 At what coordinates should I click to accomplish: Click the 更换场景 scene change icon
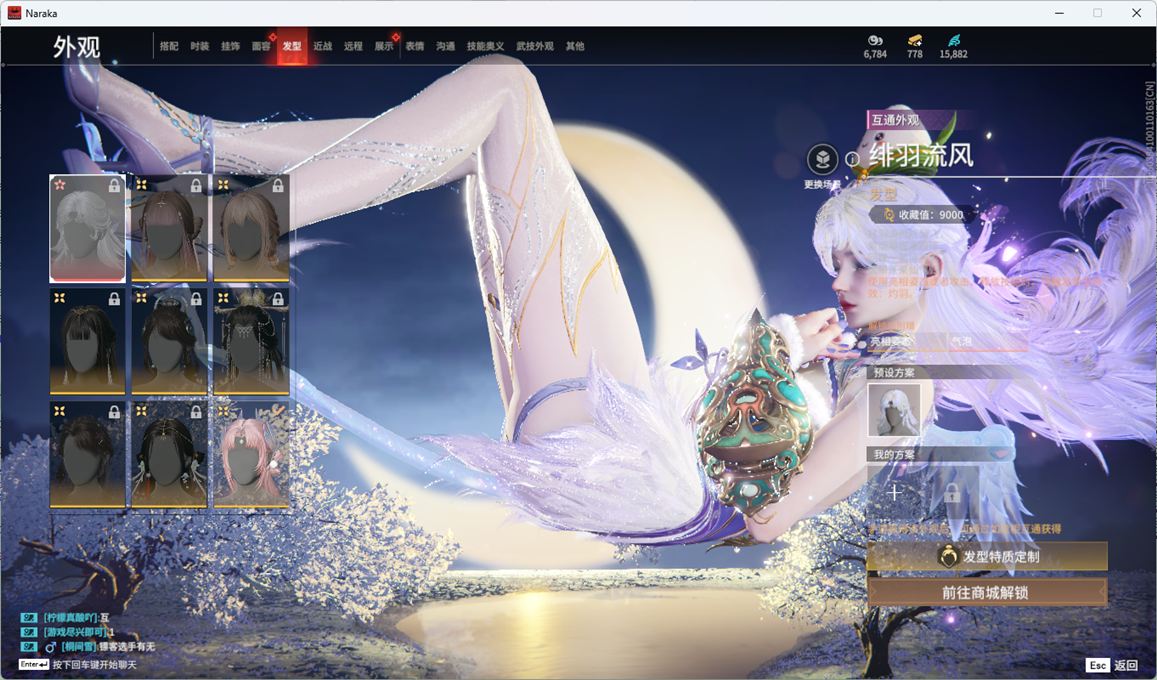coord(822,159)
